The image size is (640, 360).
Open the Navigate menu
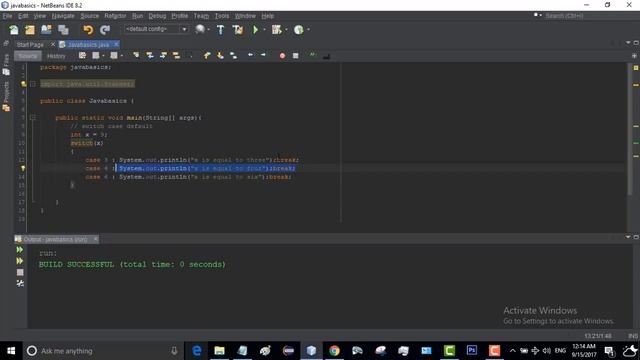(x=63, y=16)
